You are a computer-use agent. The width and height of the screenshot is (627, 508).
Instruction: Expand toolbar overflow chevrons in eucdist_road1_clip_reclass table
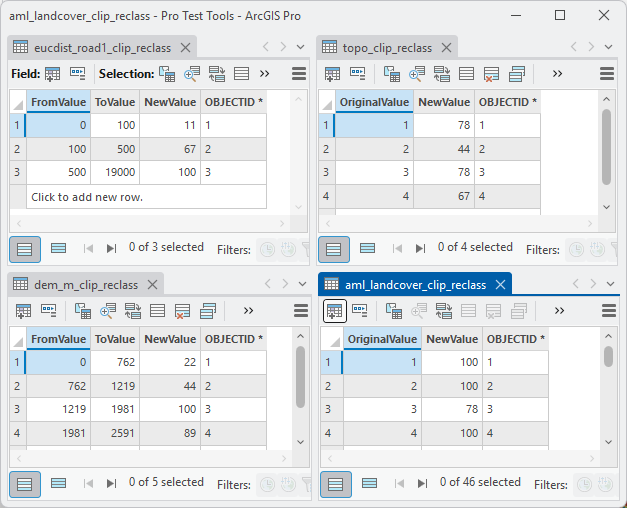click(x=264, y=74)
